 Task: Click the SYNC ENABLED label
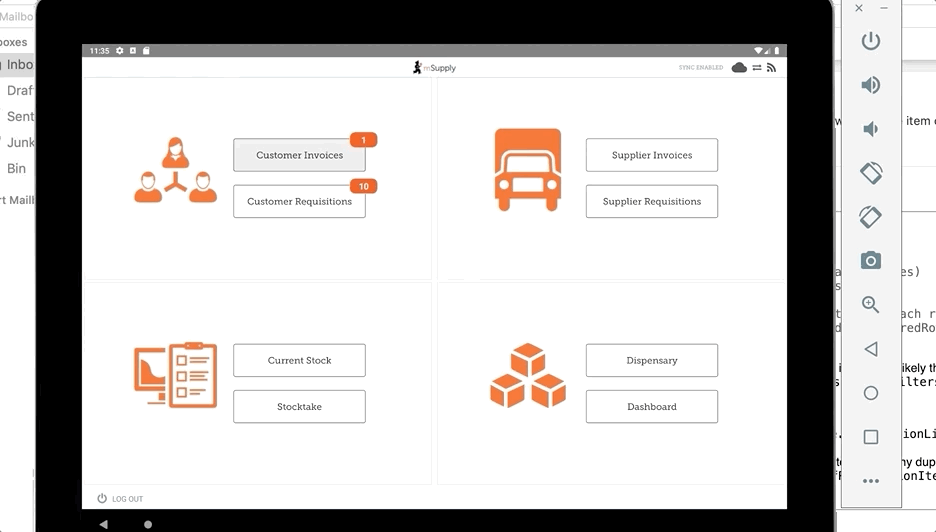[x=701, y=67]
